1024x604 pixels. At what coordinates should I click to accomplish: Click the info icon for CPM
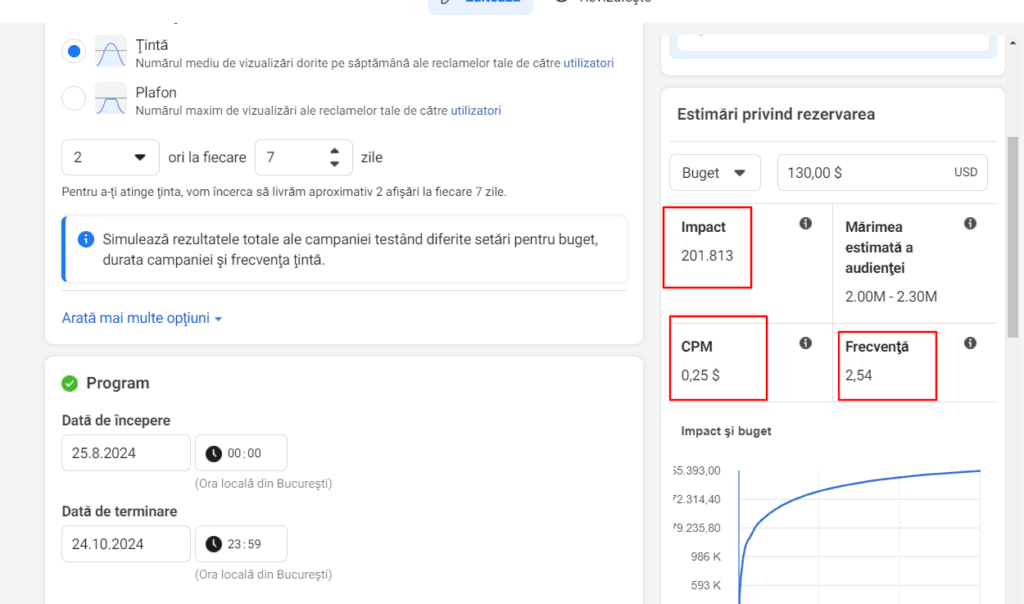pyautogui.click(x=806, y=343)
